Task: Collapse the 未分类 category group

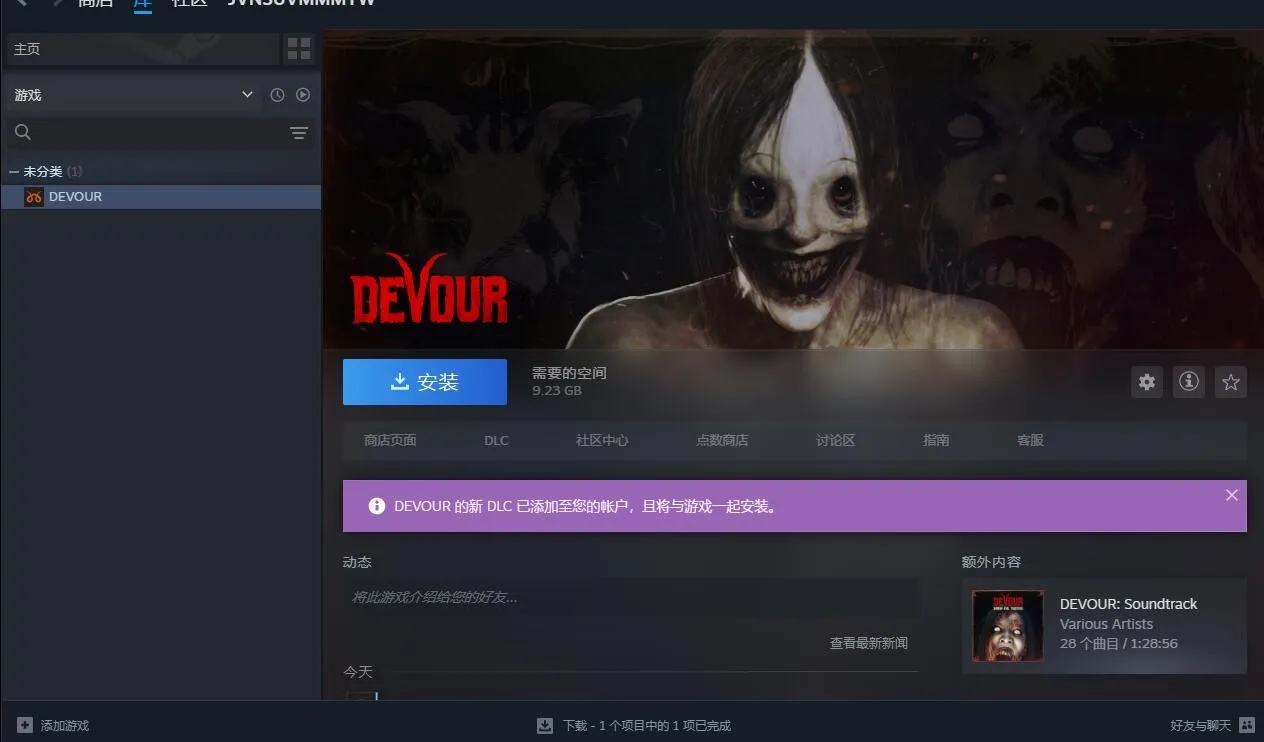Action: click(13, 172)
